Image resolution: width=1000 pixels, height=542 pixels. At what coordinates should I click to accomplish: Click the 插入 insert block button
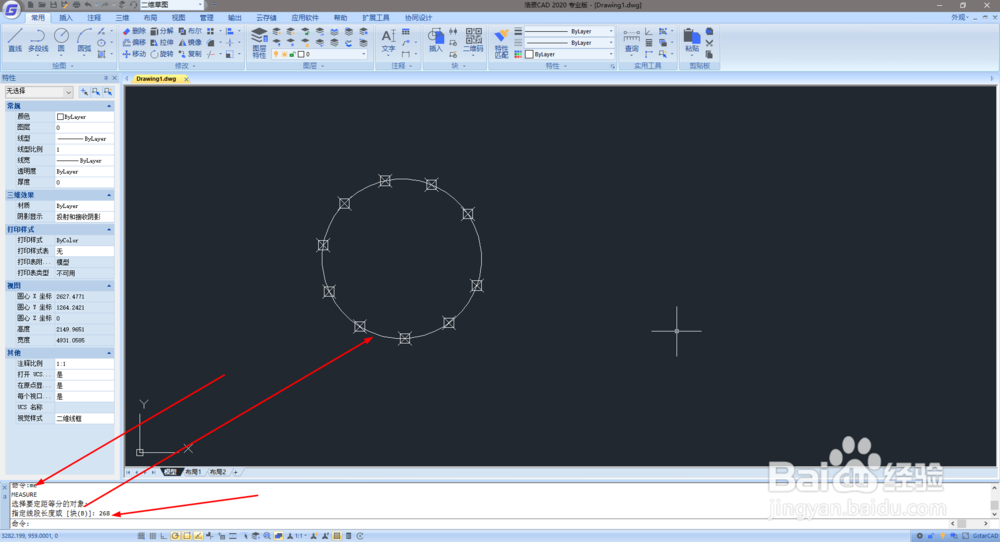[x=436, y=40]
